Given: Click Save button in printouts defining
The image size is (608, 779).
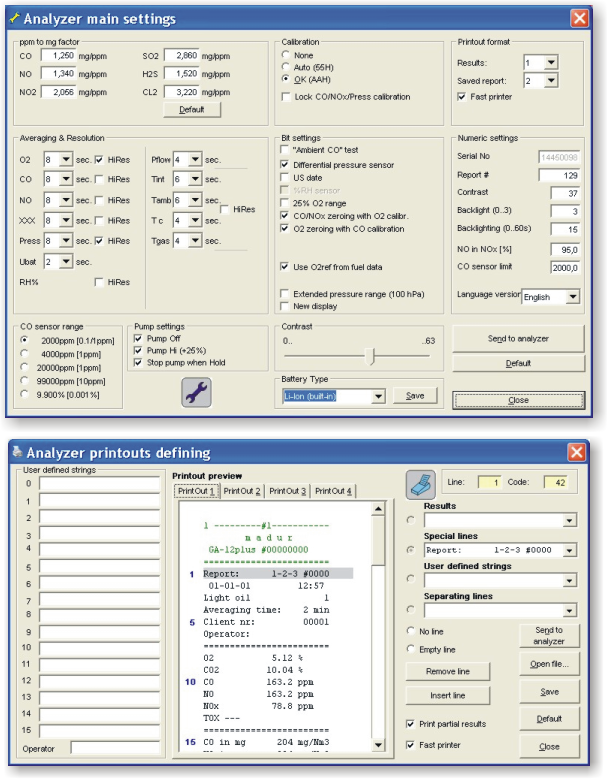Looking at the screenshot, I should click(549, 692).
